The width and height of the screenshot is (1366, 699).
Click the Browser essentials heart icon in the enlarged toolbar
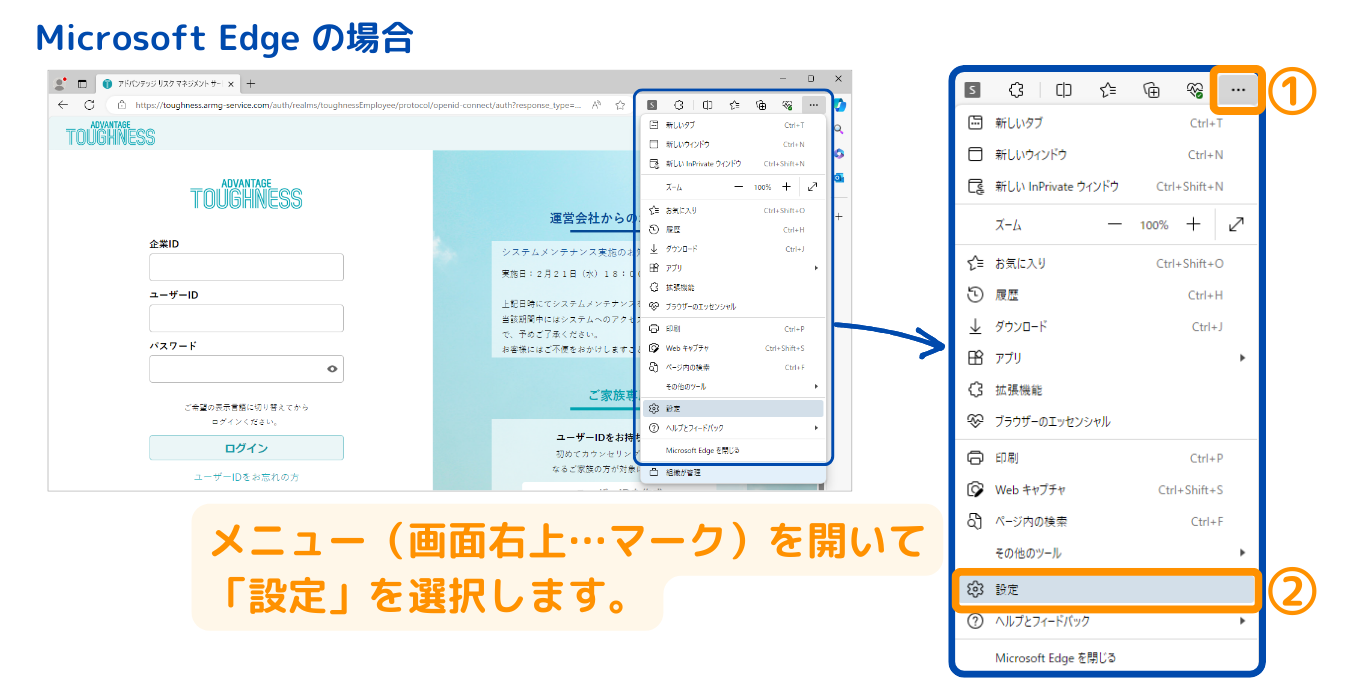pos(1195,90)
